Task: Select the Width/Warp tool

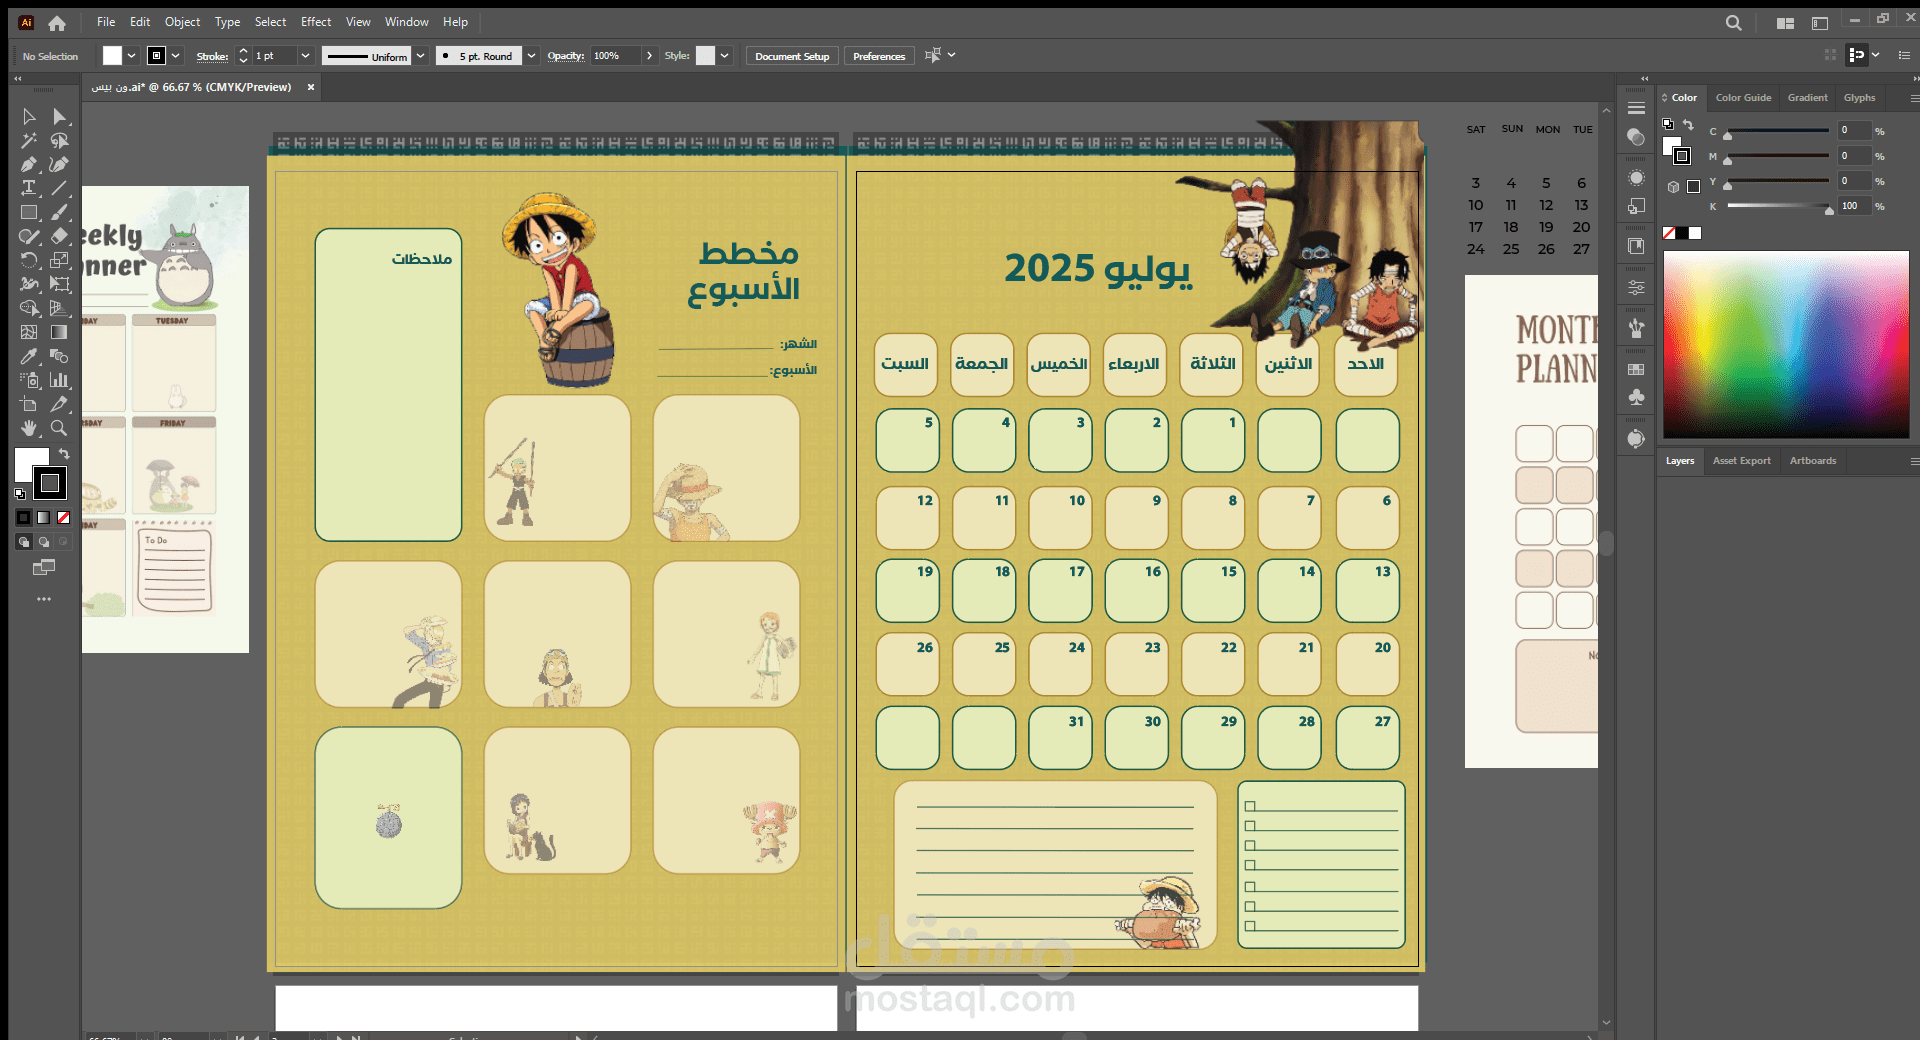Action: coord(29,284)
